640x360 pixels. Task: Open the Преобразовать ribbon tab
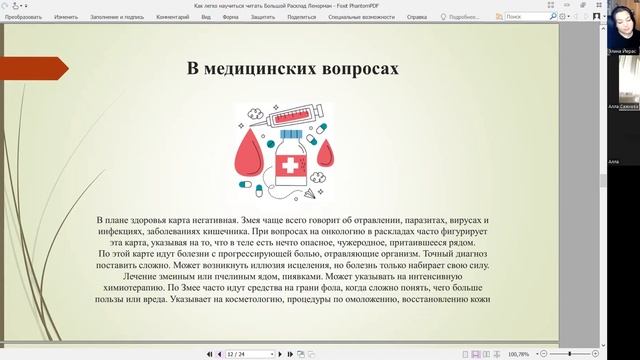click(x=23, y=17)
